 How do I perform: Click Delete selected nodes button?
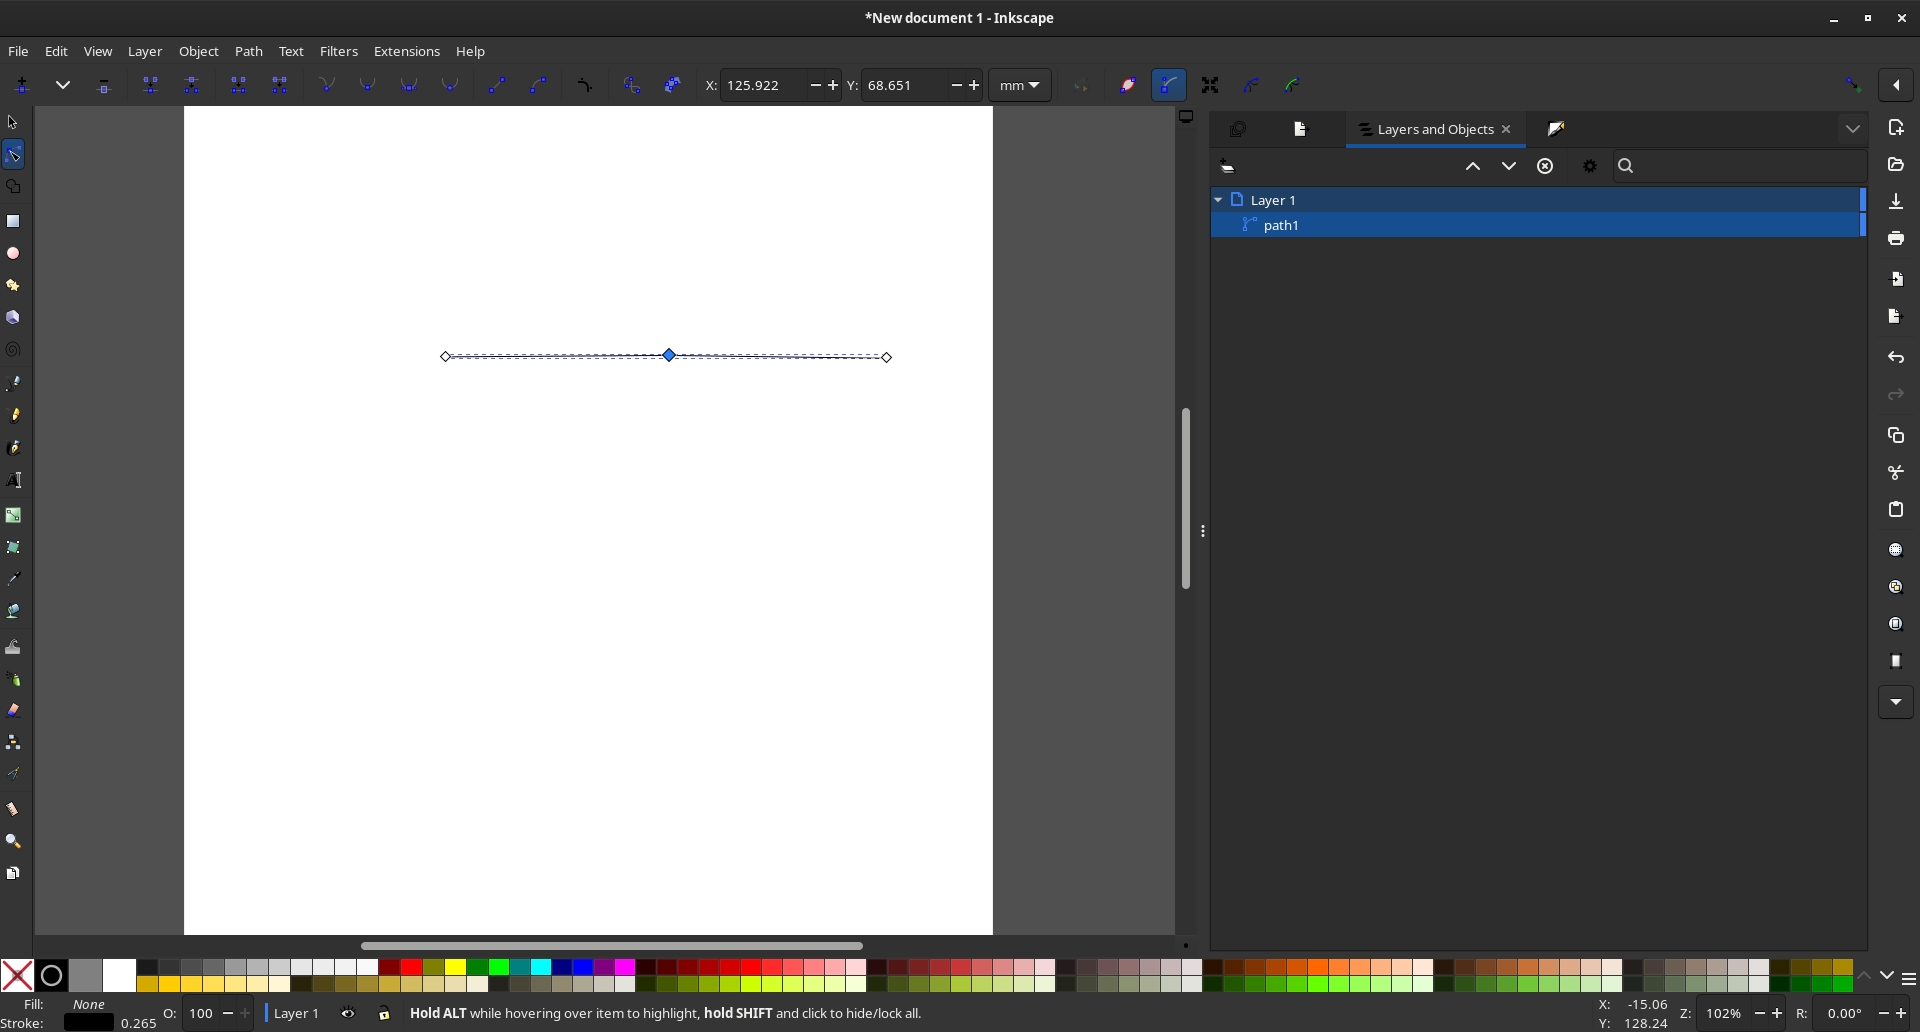[x=104, y=85]
